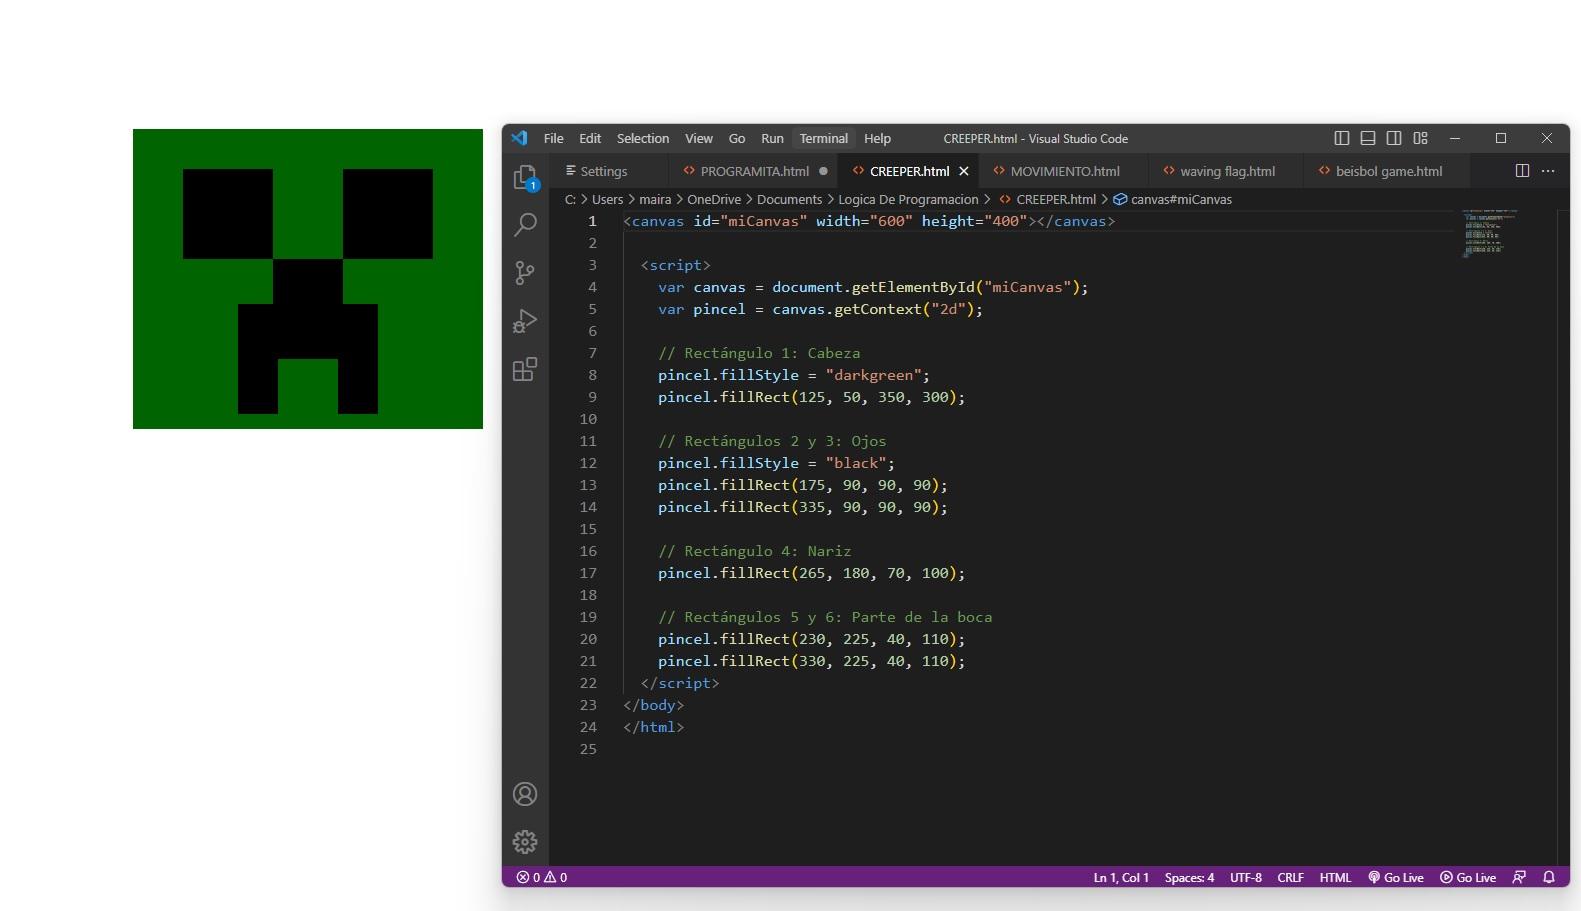This screenshot has width=1581, height=911.
Task: Click the Documents breadcrumb segment
Action: 789,199
